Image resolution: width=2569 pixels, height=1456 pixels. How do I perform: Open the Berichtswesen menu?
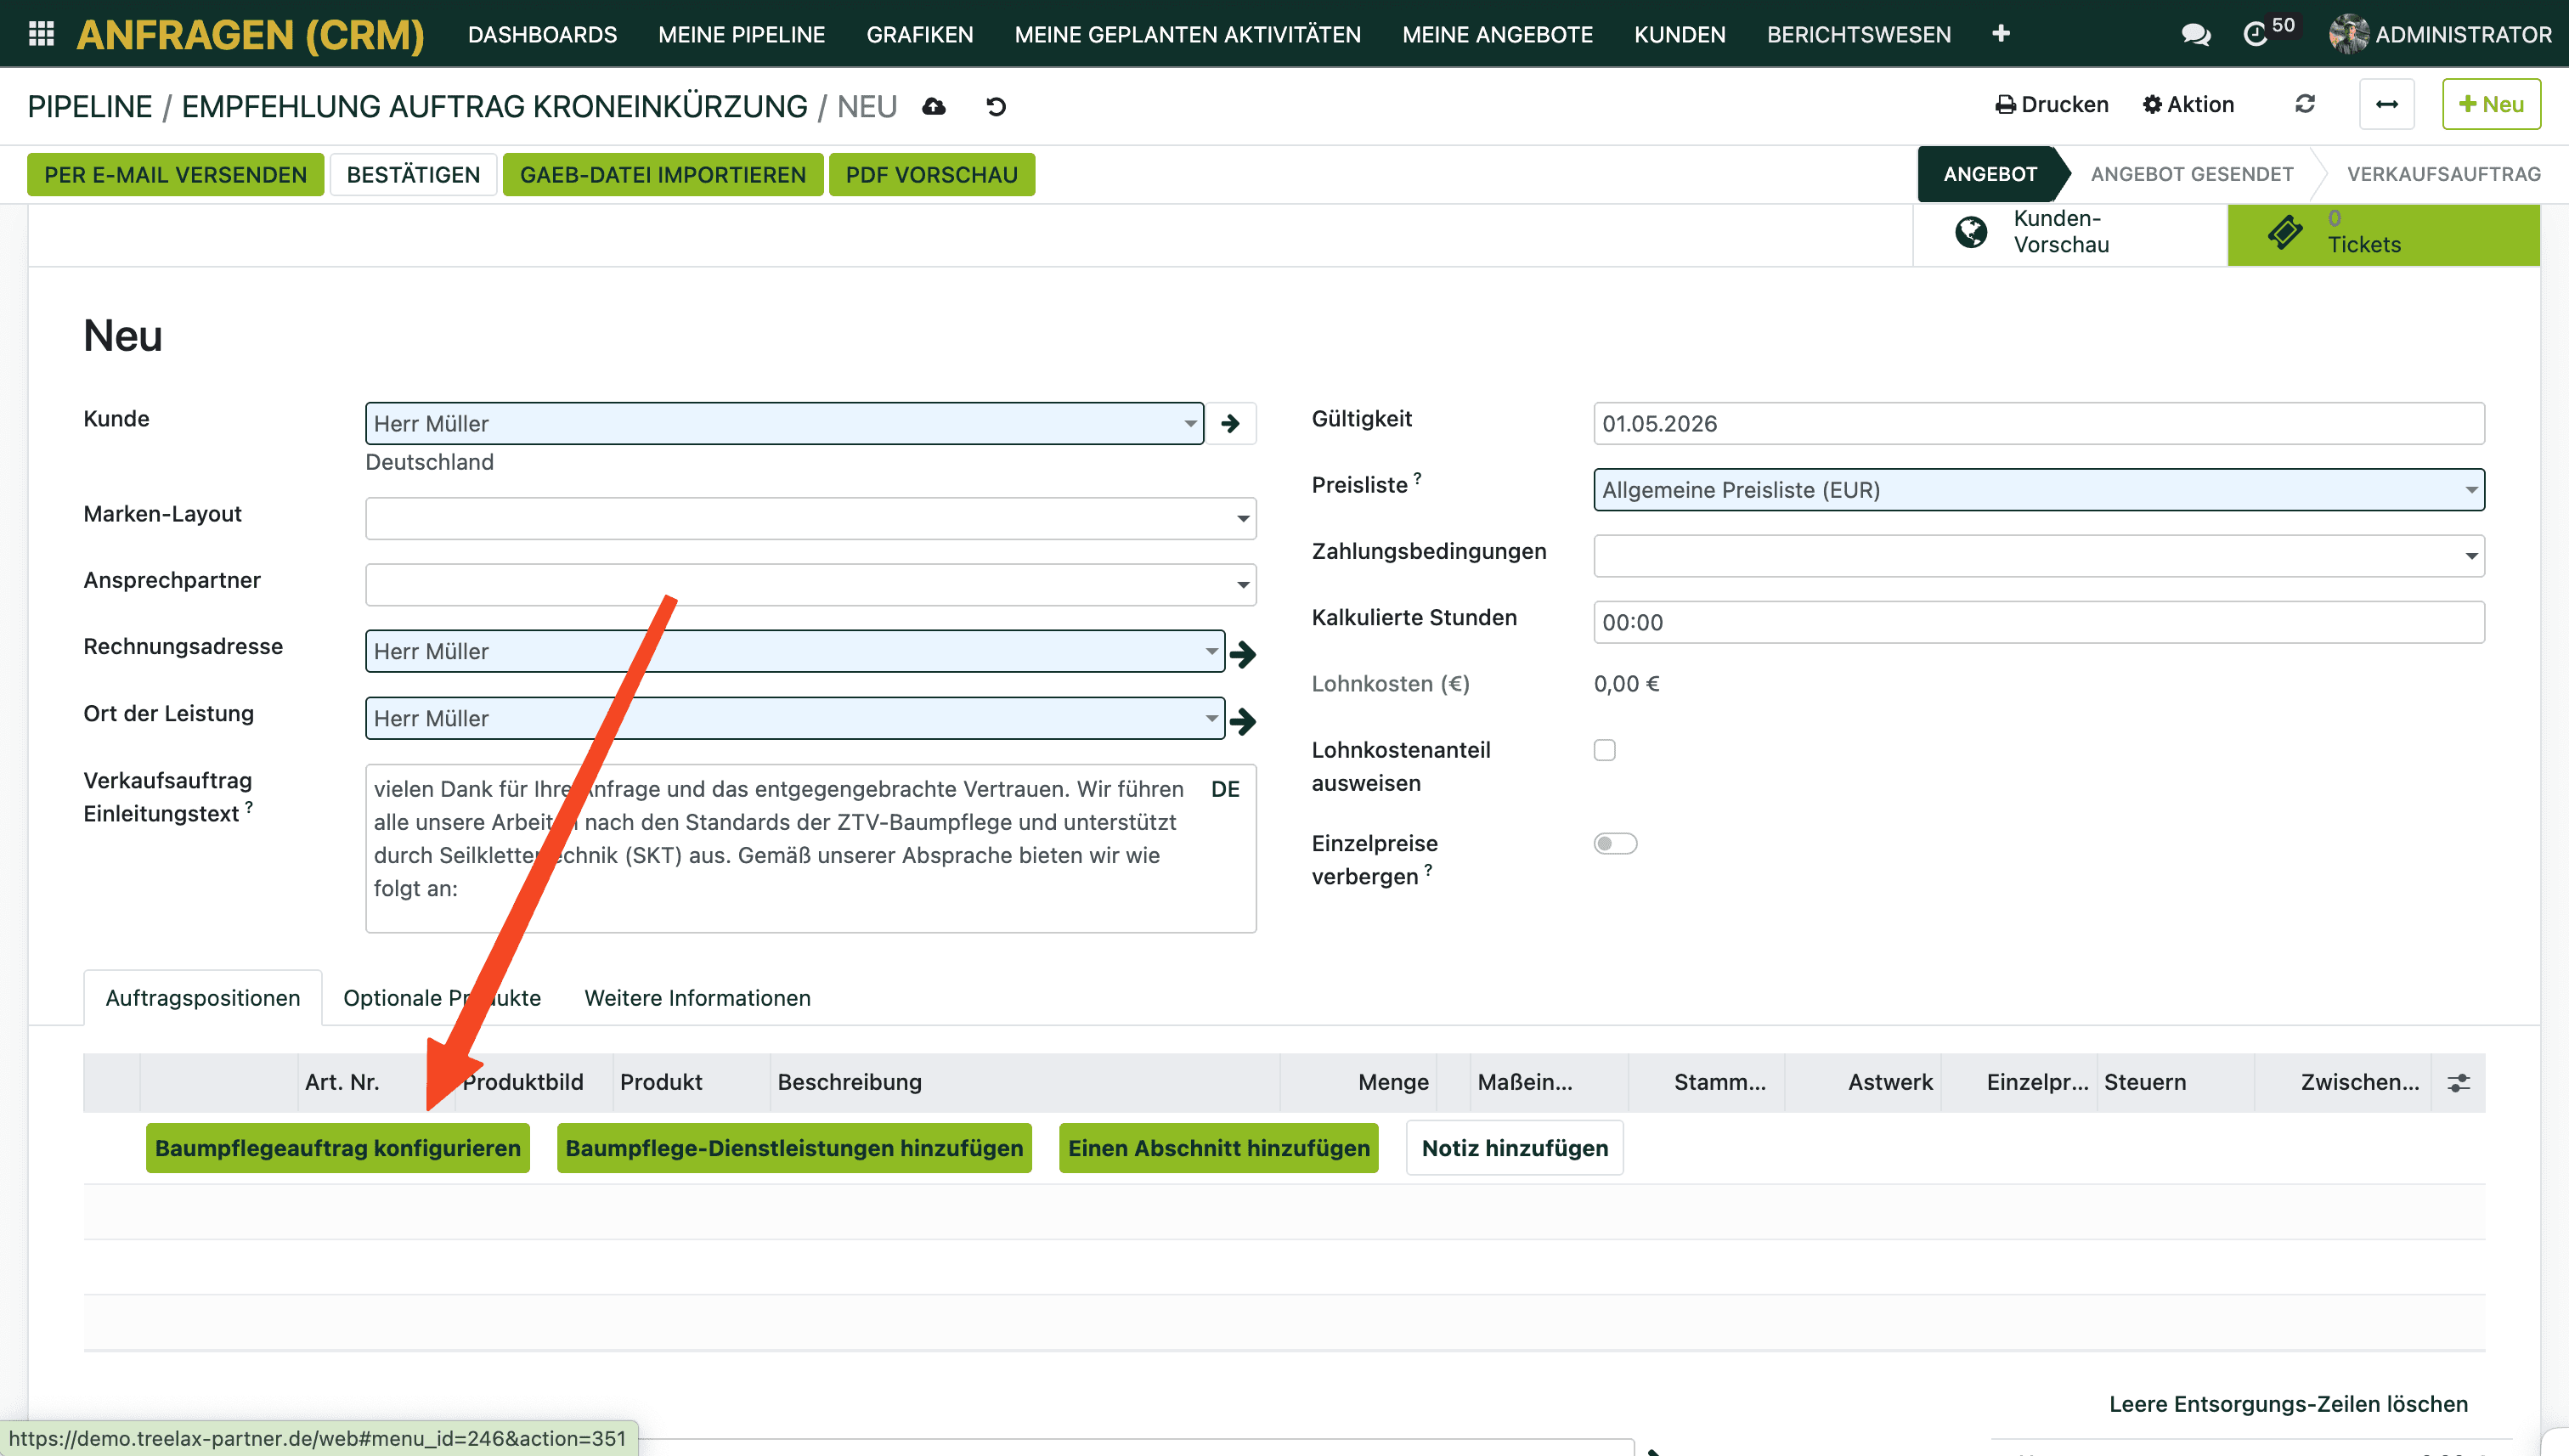pos(1858,34)
